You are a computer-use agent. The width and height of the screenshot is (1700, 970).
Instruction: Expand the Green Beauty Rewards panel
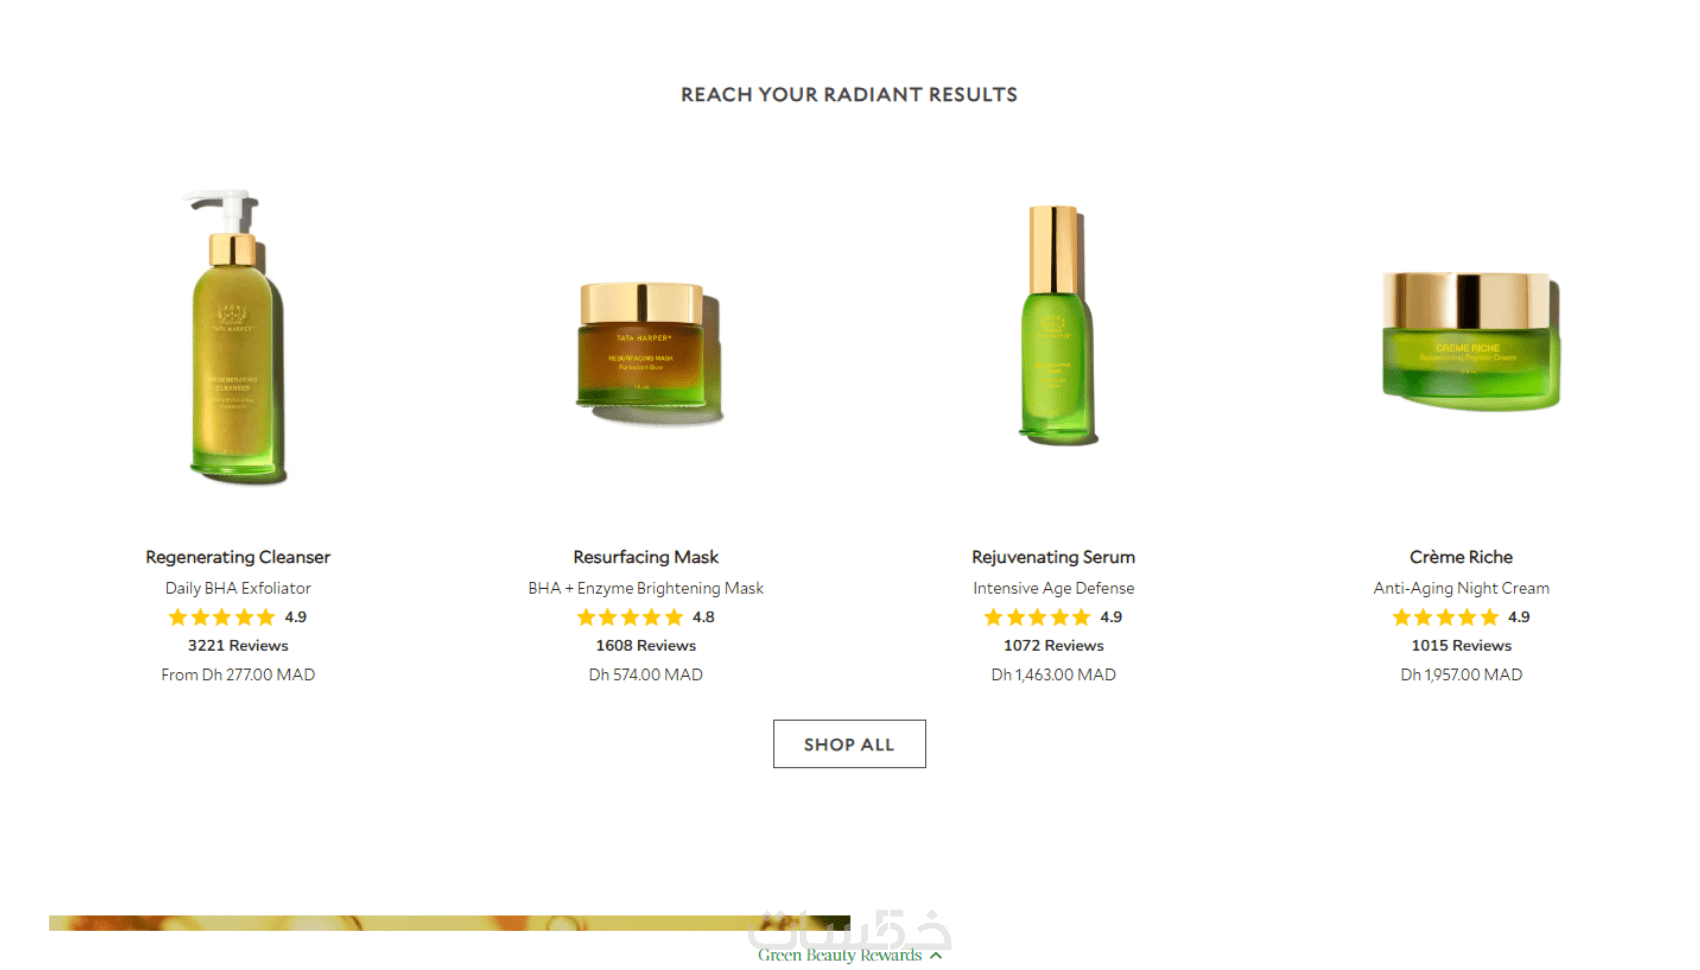(849, 955)
